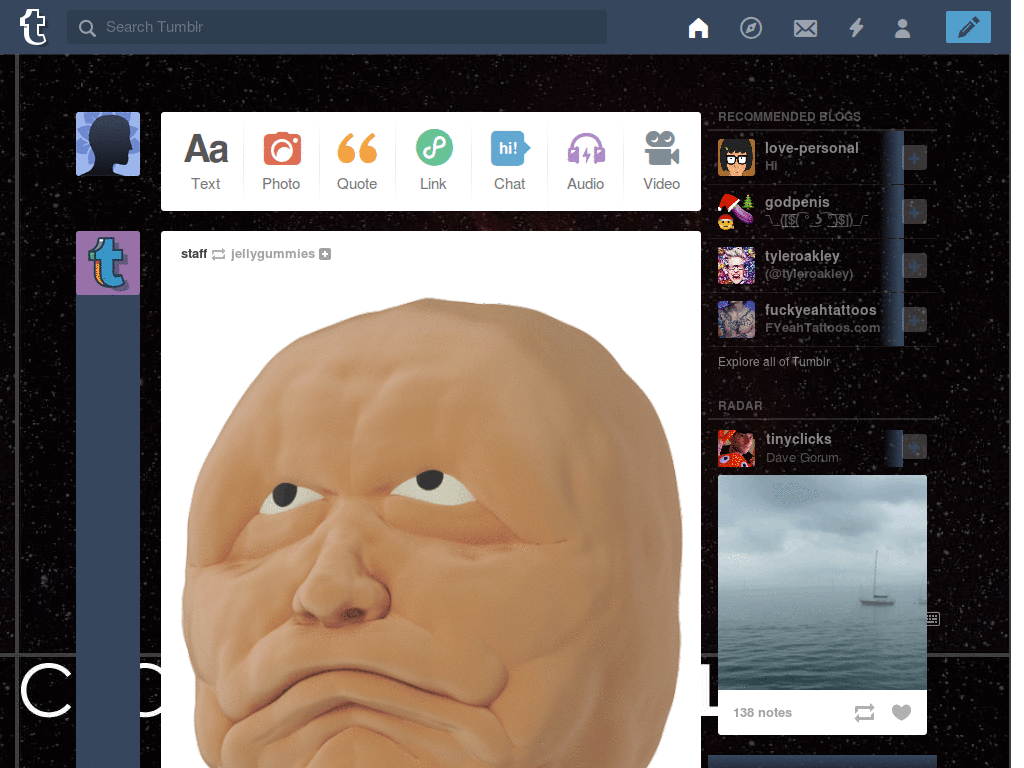Image resolution: width=1024 pixels, height=768 pixels.
Task: Open Activity lightning bolt icon
Action: pyautogui.click(x=856, y=27)
